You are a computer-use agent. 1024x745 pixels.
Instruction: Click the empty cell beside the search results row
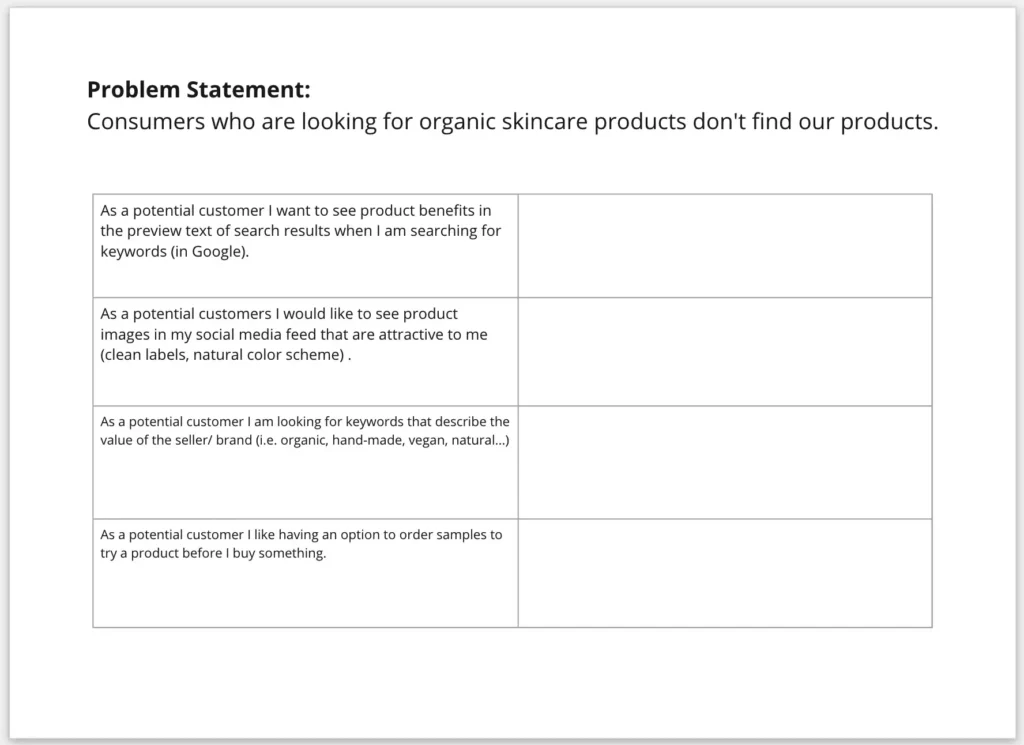point(725,245)
